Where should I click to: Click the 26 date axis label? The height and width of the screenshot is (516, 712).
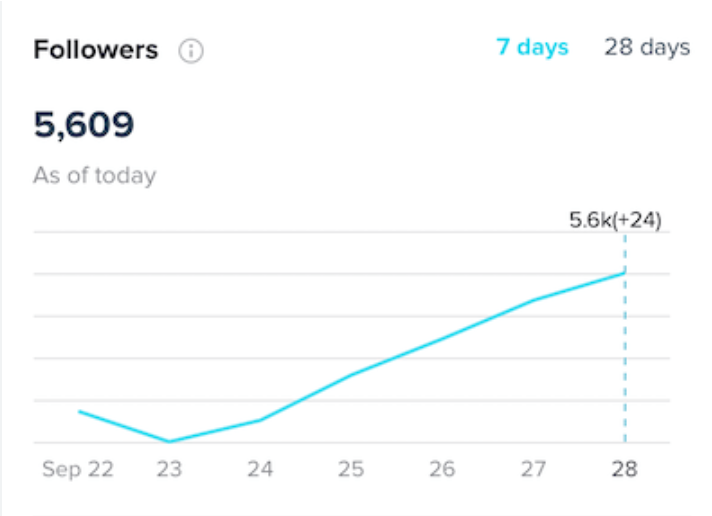click(x=442, y=469)
